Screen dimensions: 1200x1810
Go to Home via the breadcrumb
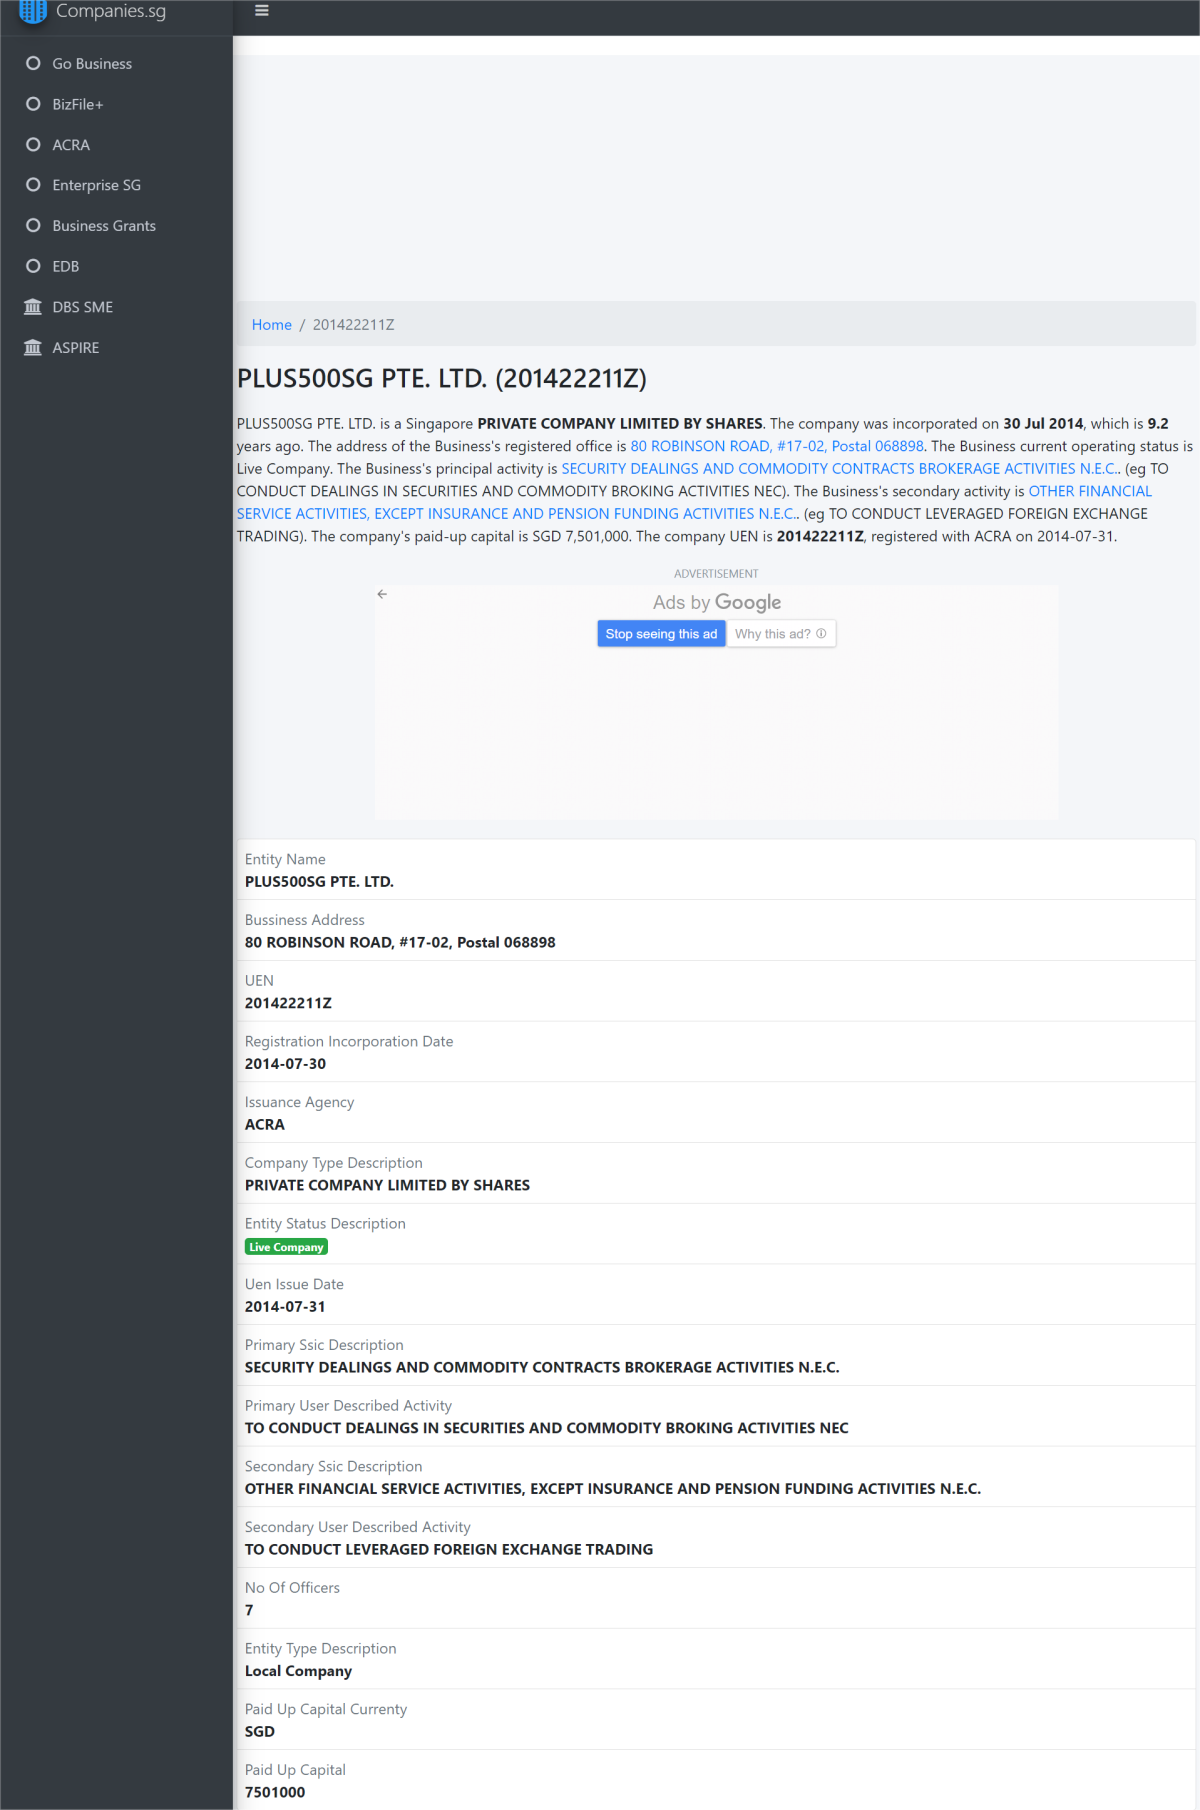coord(271,325)
